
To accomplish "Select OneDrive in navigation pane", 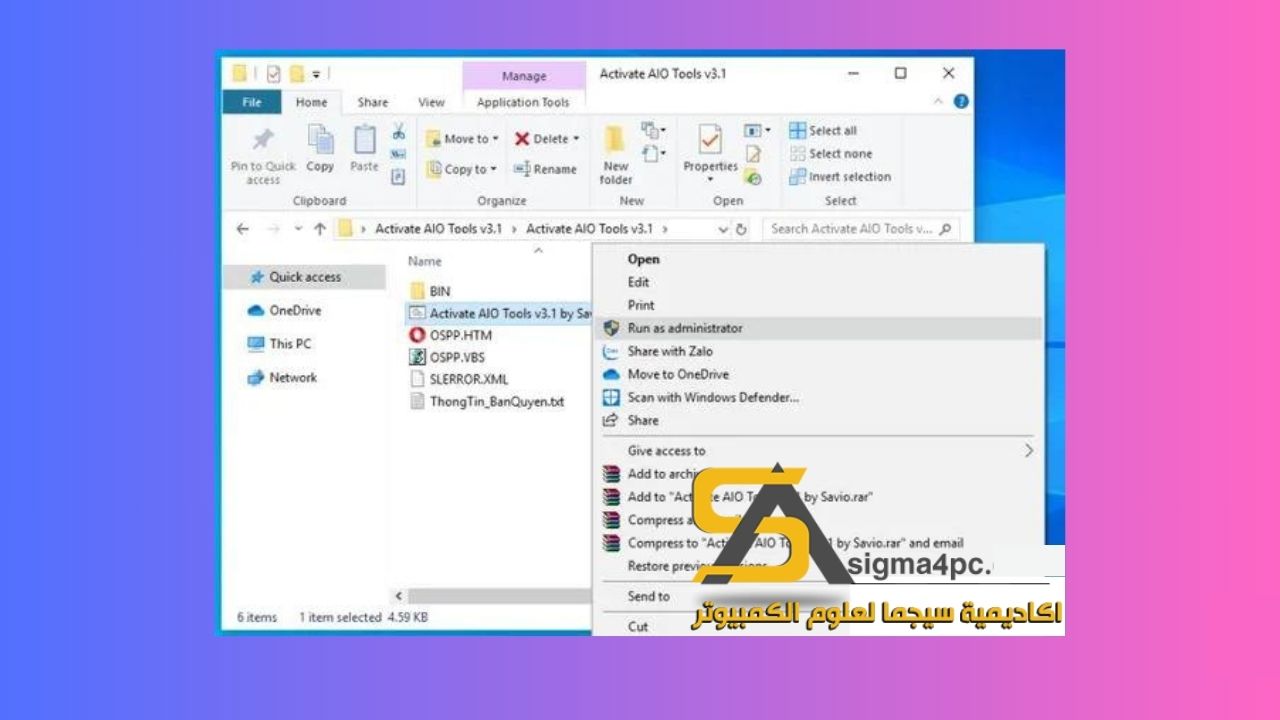I will (x=284, y=310).
